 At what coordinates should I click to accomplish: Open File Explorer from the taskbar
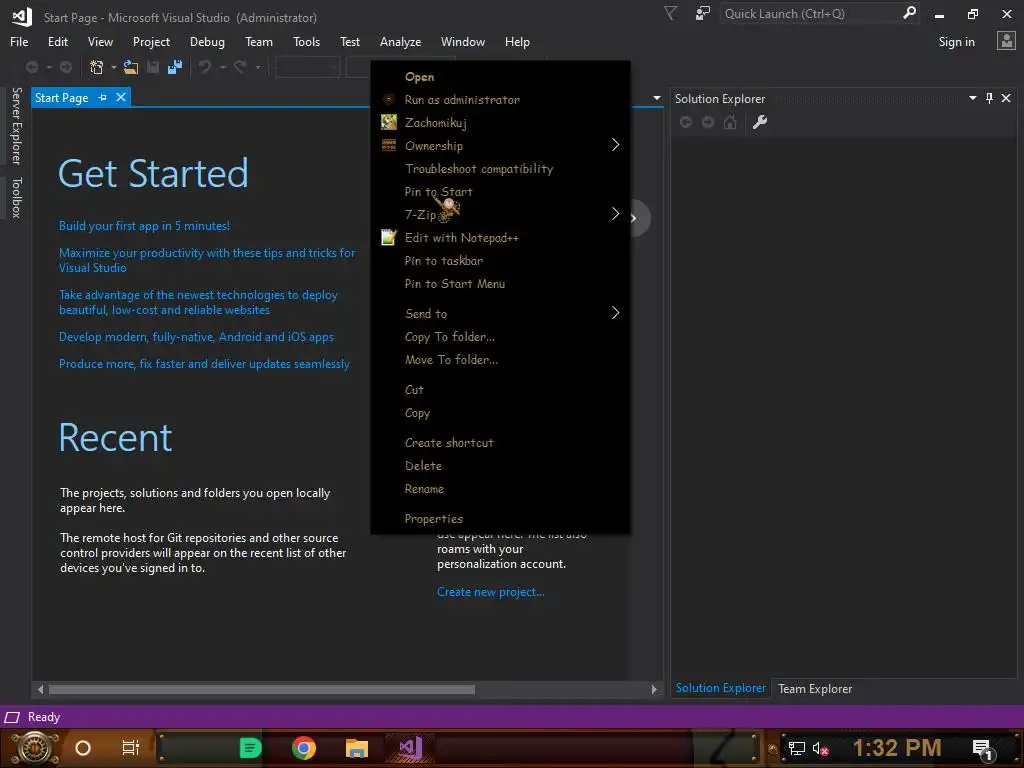[x=357, y=748]
